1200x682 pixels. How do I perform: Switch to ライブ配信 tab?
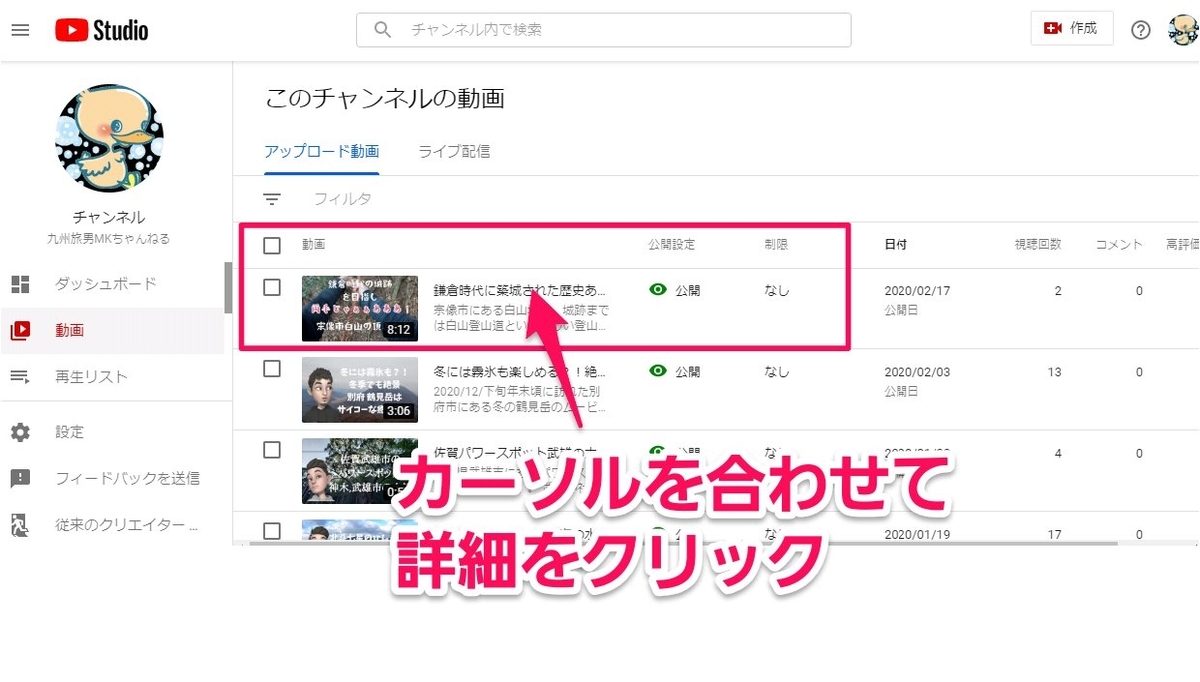(x=454, y=152)
